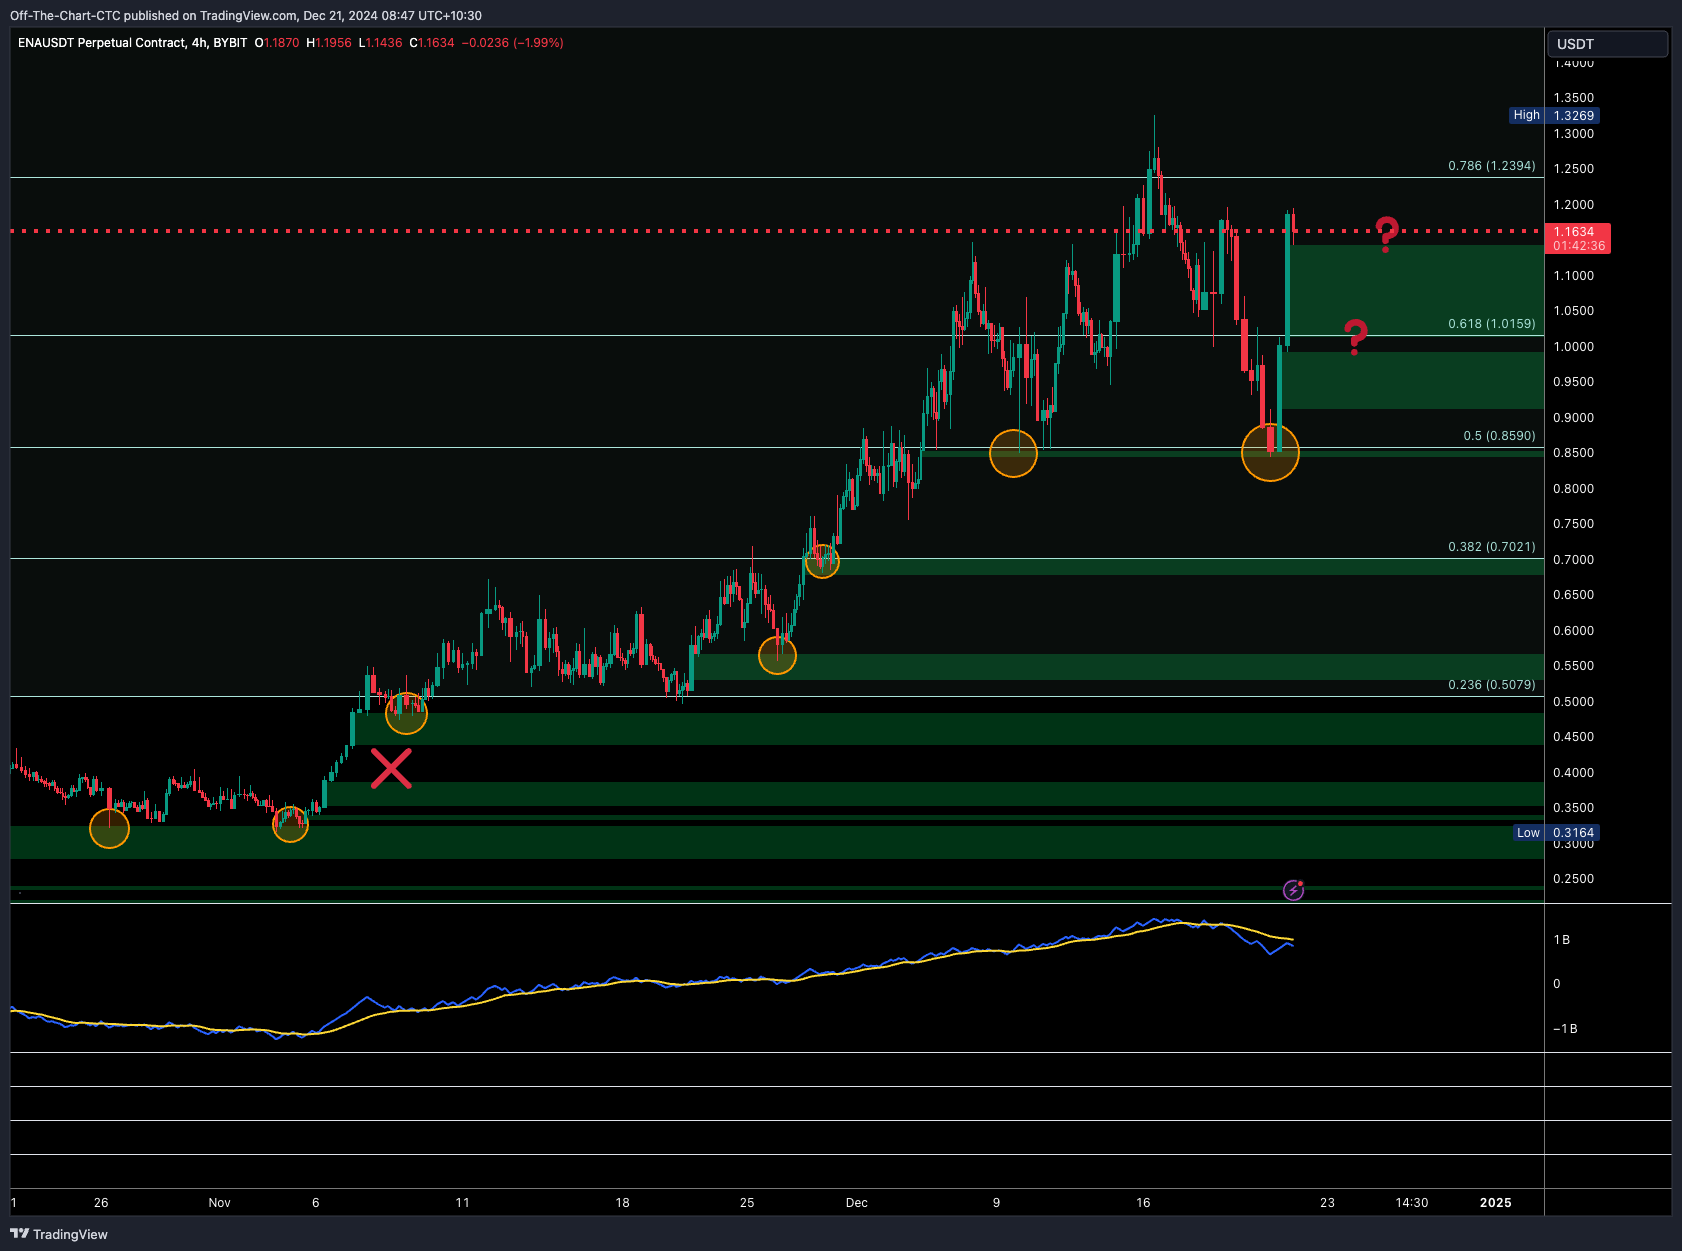Click the change value −0.0236 (−1.99%)
This screenshot has height=1251, width=1682.
click(512, 43)
